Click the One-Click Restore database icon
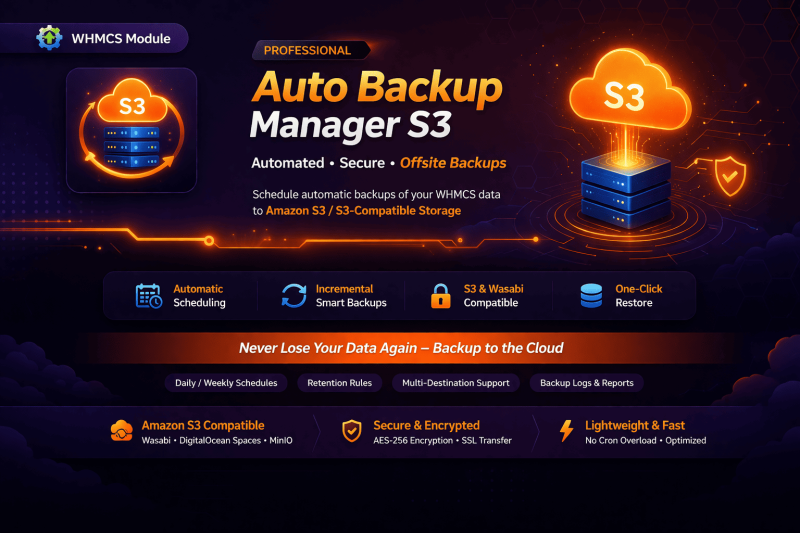The width and height of the screenshot is (800, 533). pos(591,296)
